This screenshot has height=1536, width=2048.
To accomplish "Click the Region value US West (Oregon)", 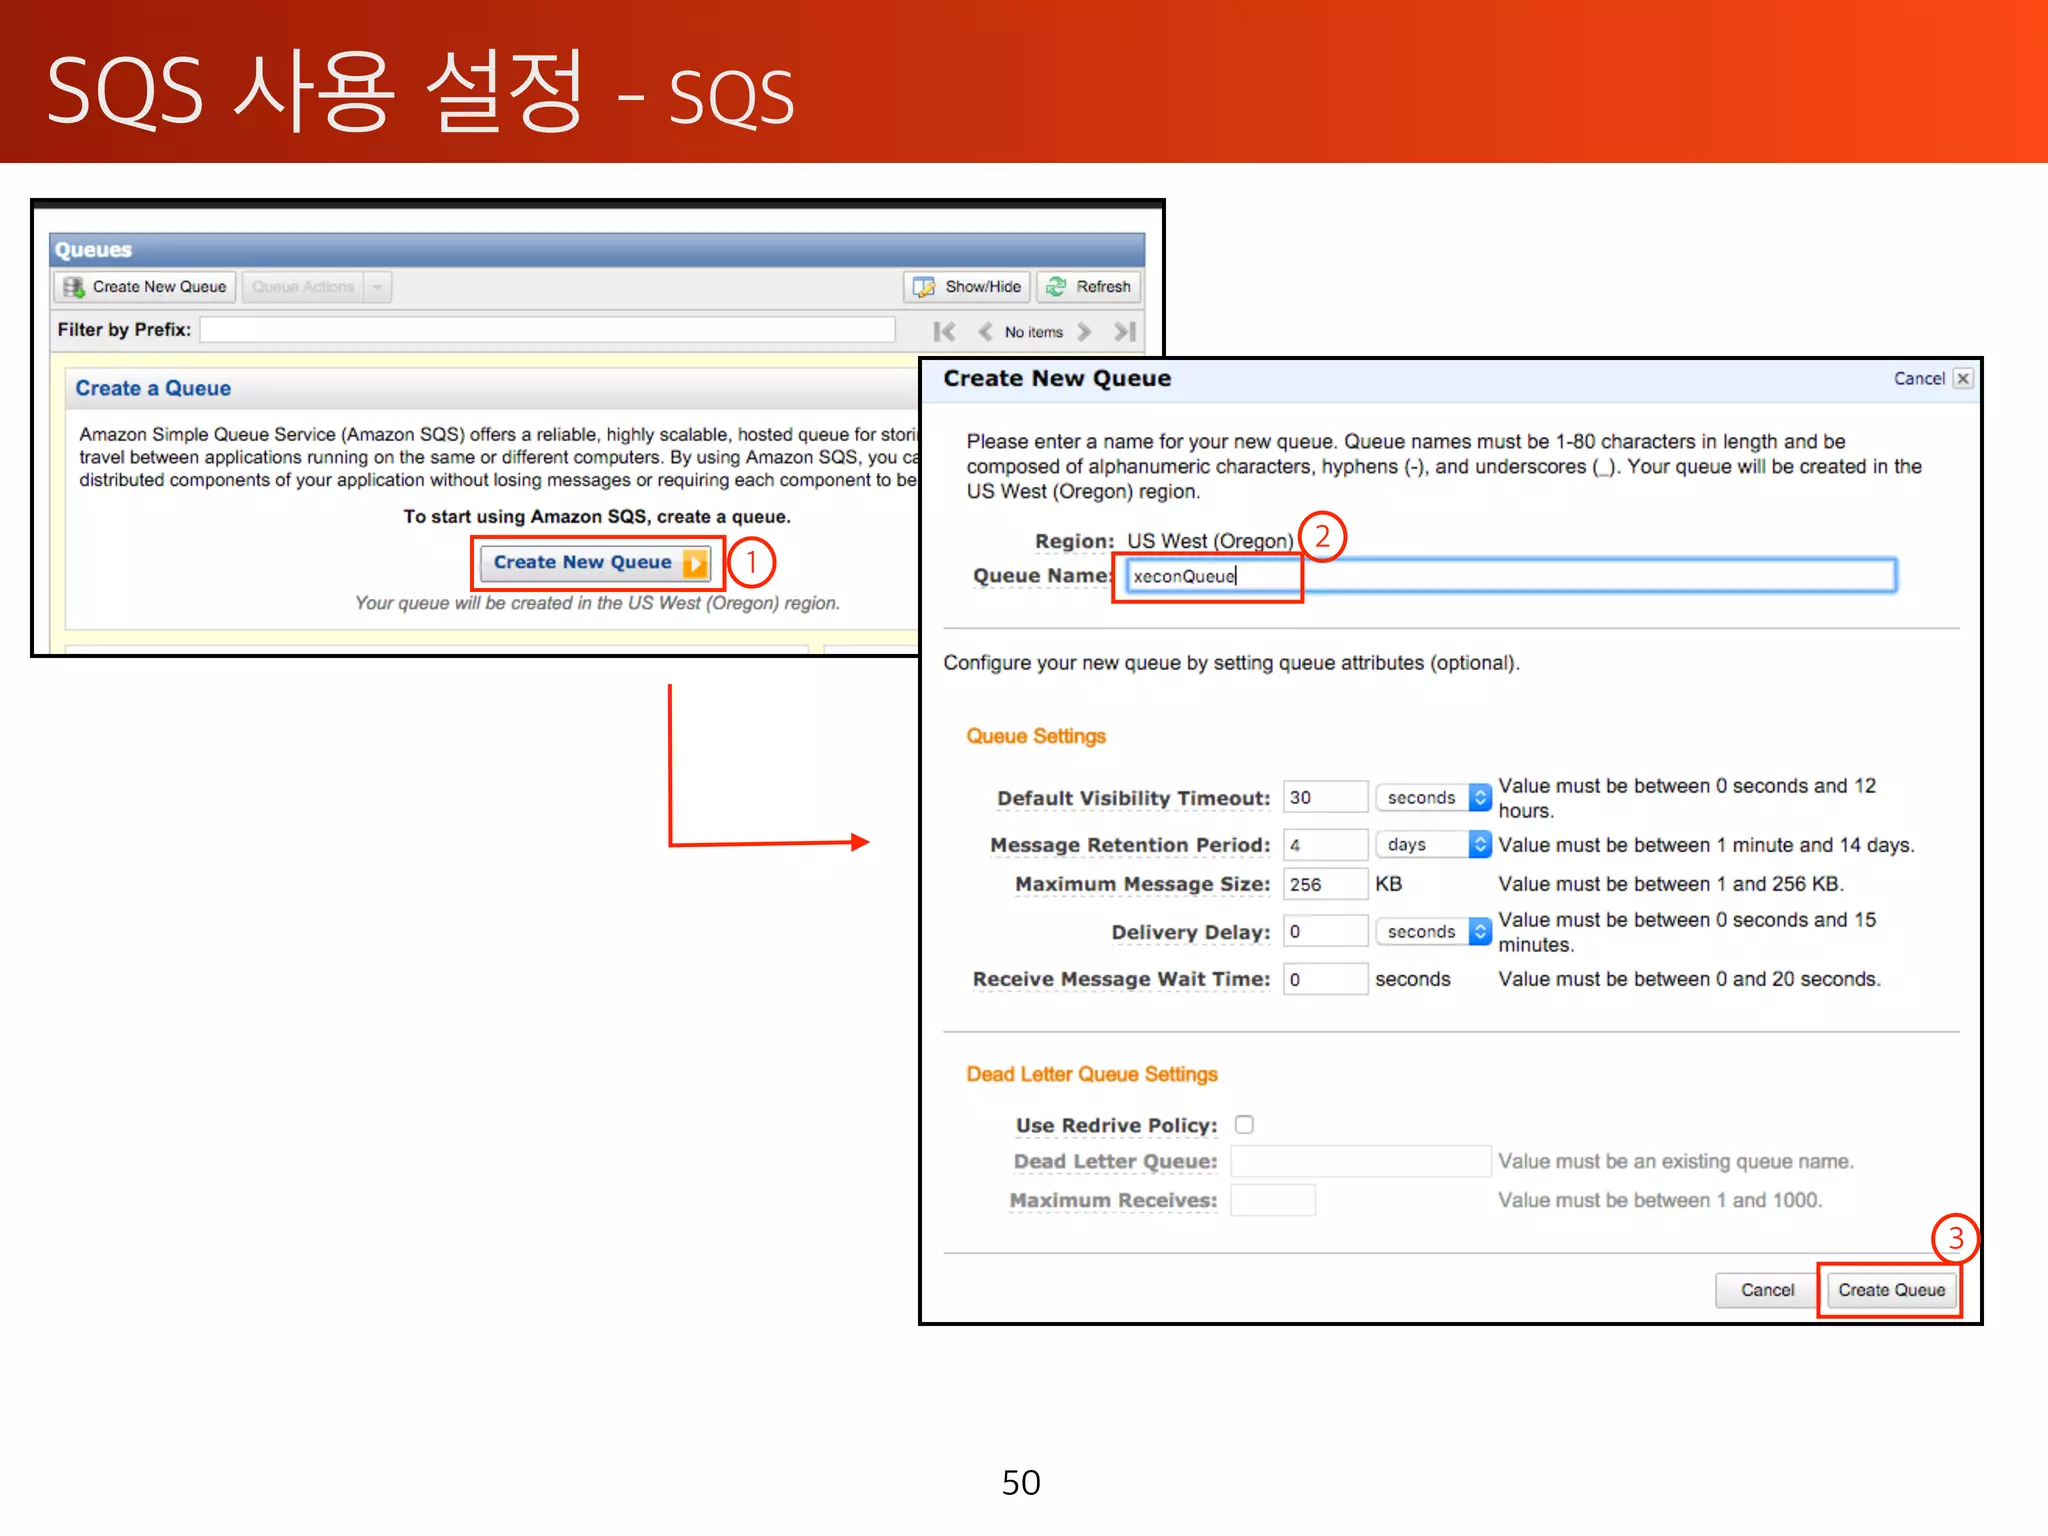I will (1210, 541).
